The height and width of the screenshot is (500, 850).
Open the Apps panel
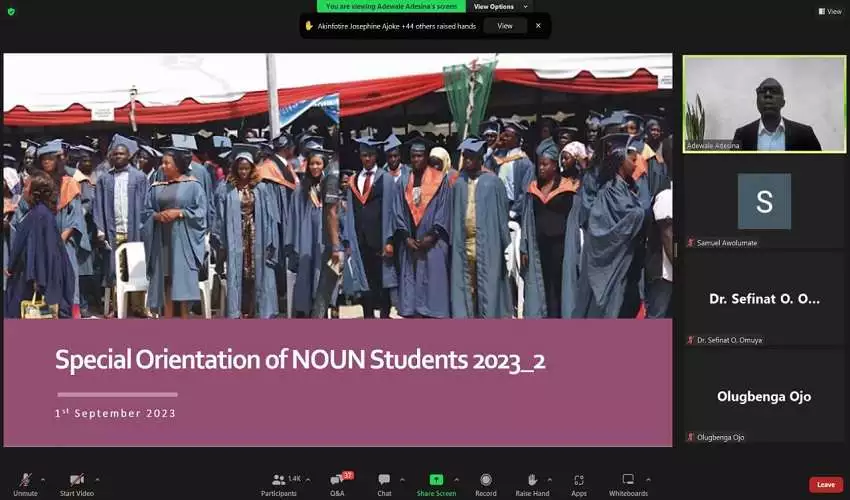pos(579,484)
